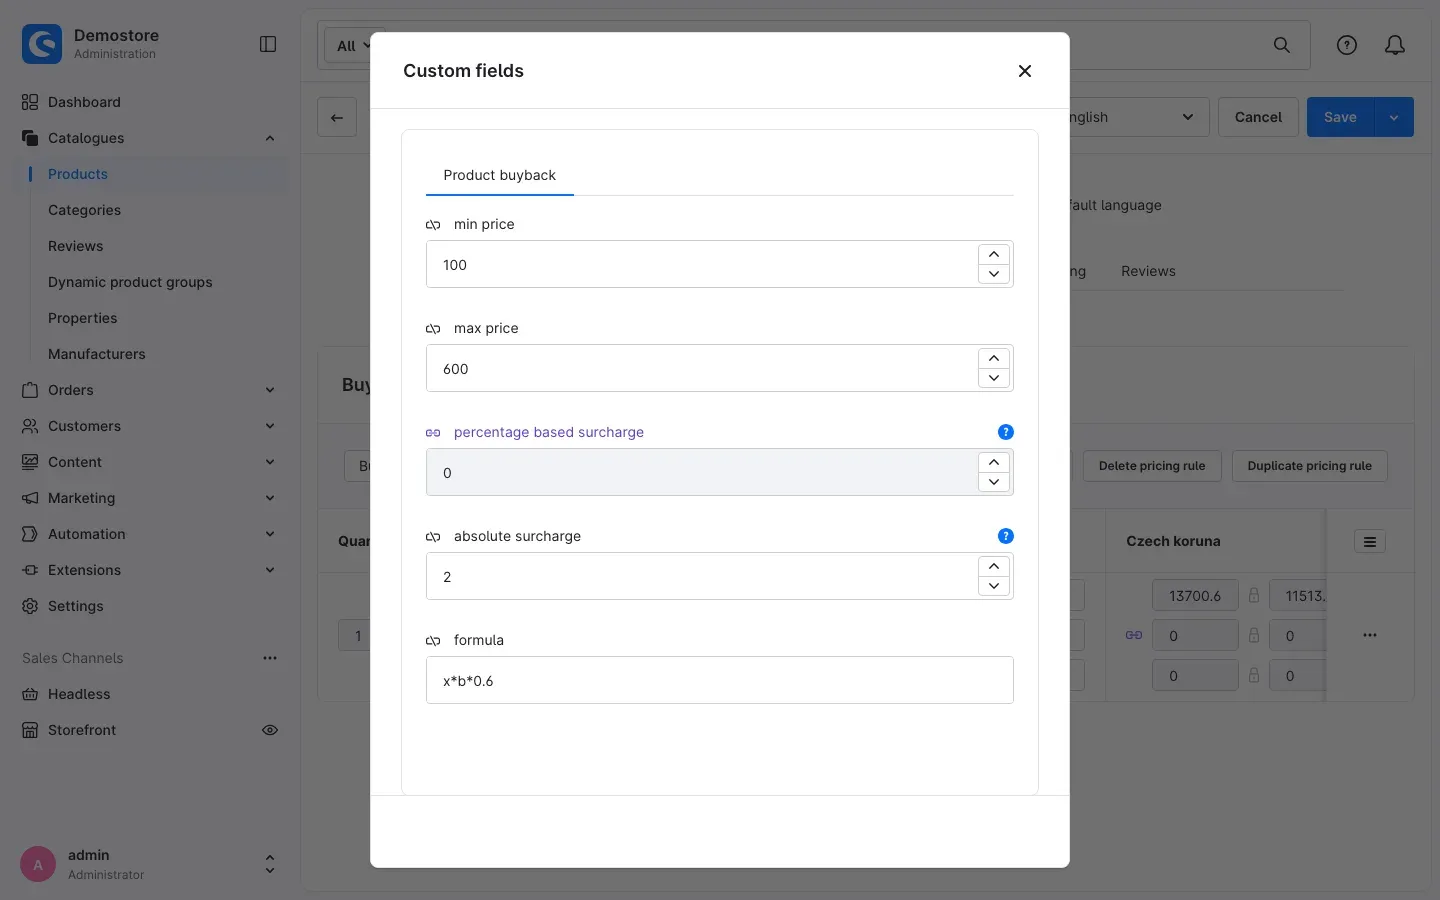Select the Product buyback tab

tap(500, 175)
